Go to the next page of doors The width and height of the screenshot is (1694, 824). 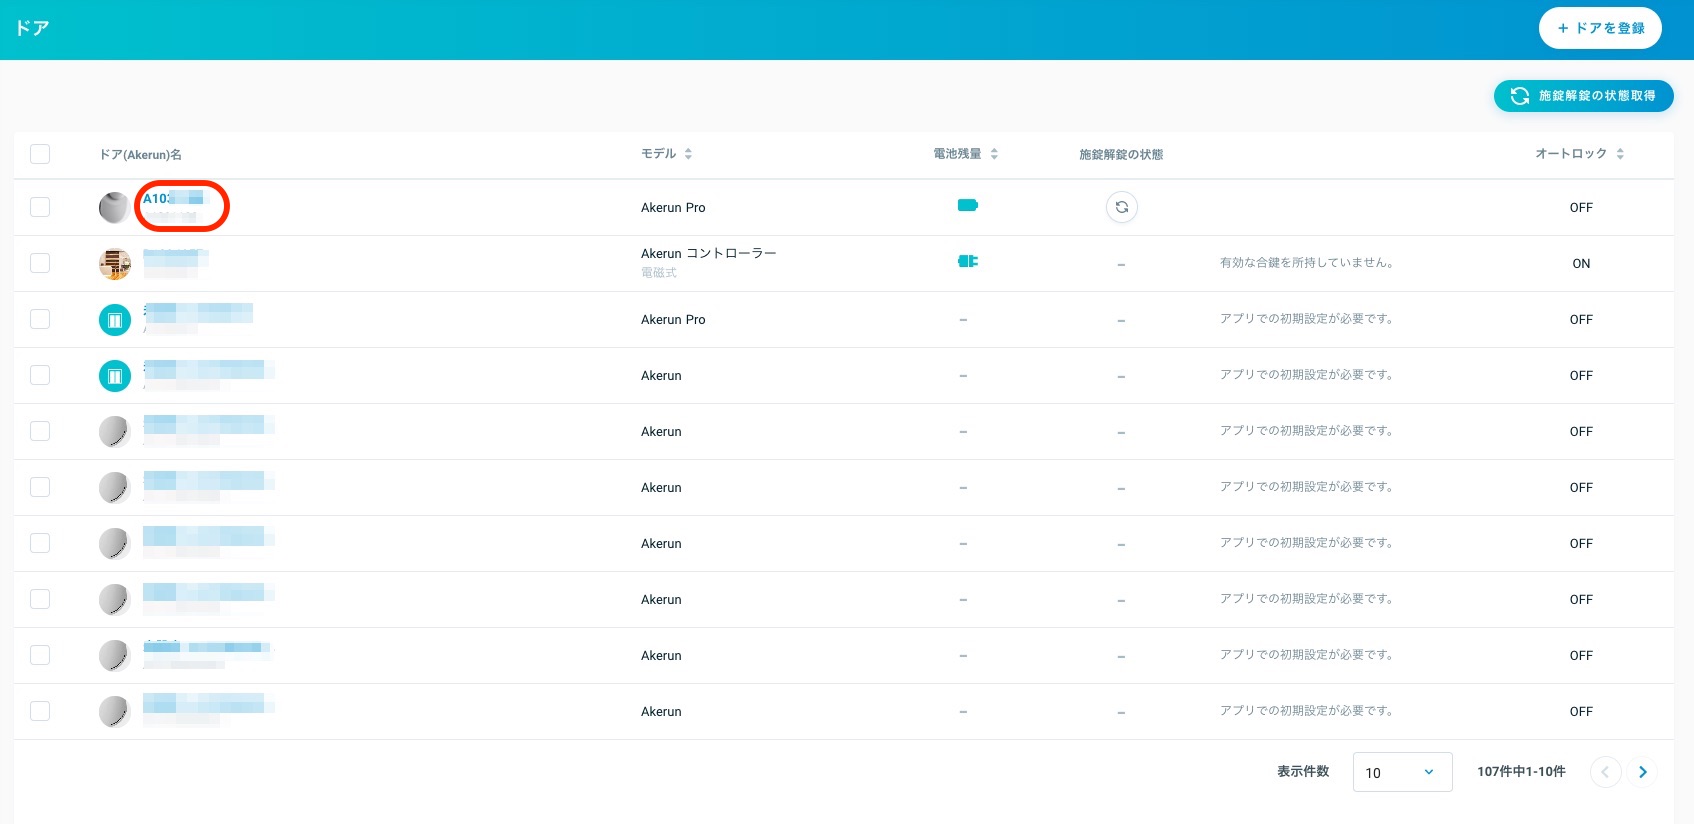[x=1642, y=772]
